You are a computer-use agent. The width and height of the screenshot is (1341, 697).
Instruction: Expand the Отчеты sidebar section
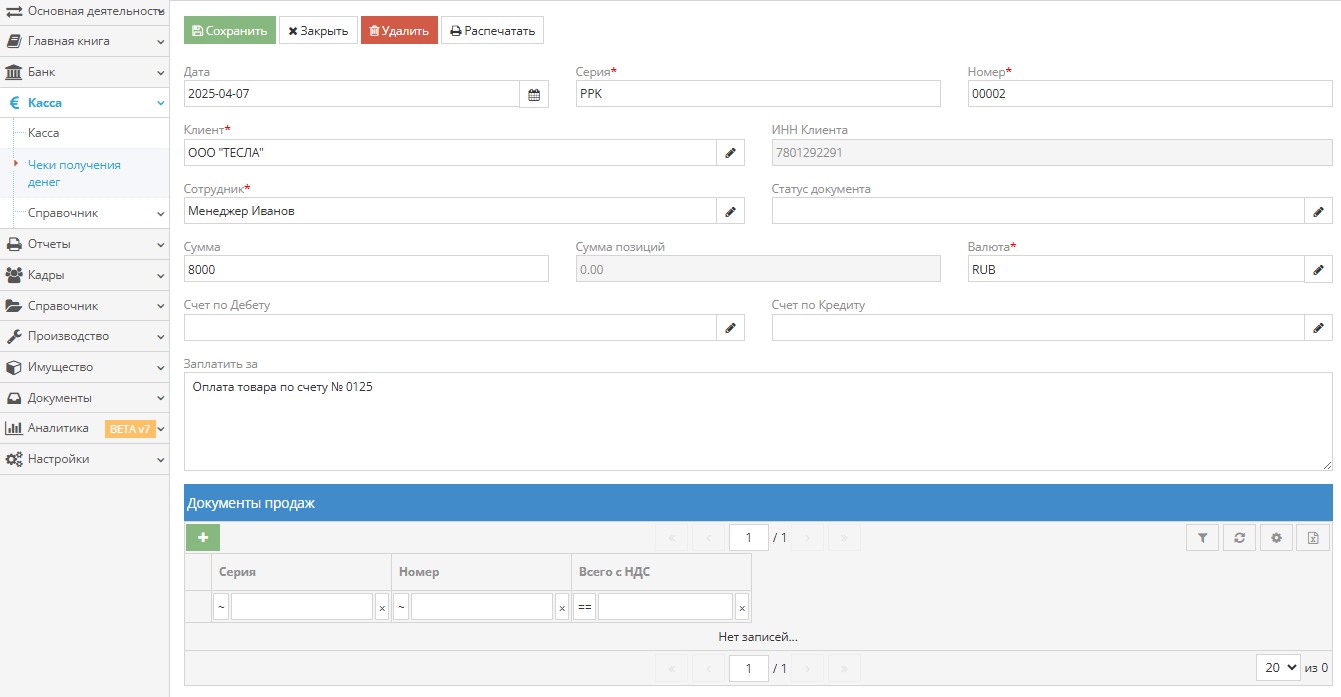click(x=83, y=244)
